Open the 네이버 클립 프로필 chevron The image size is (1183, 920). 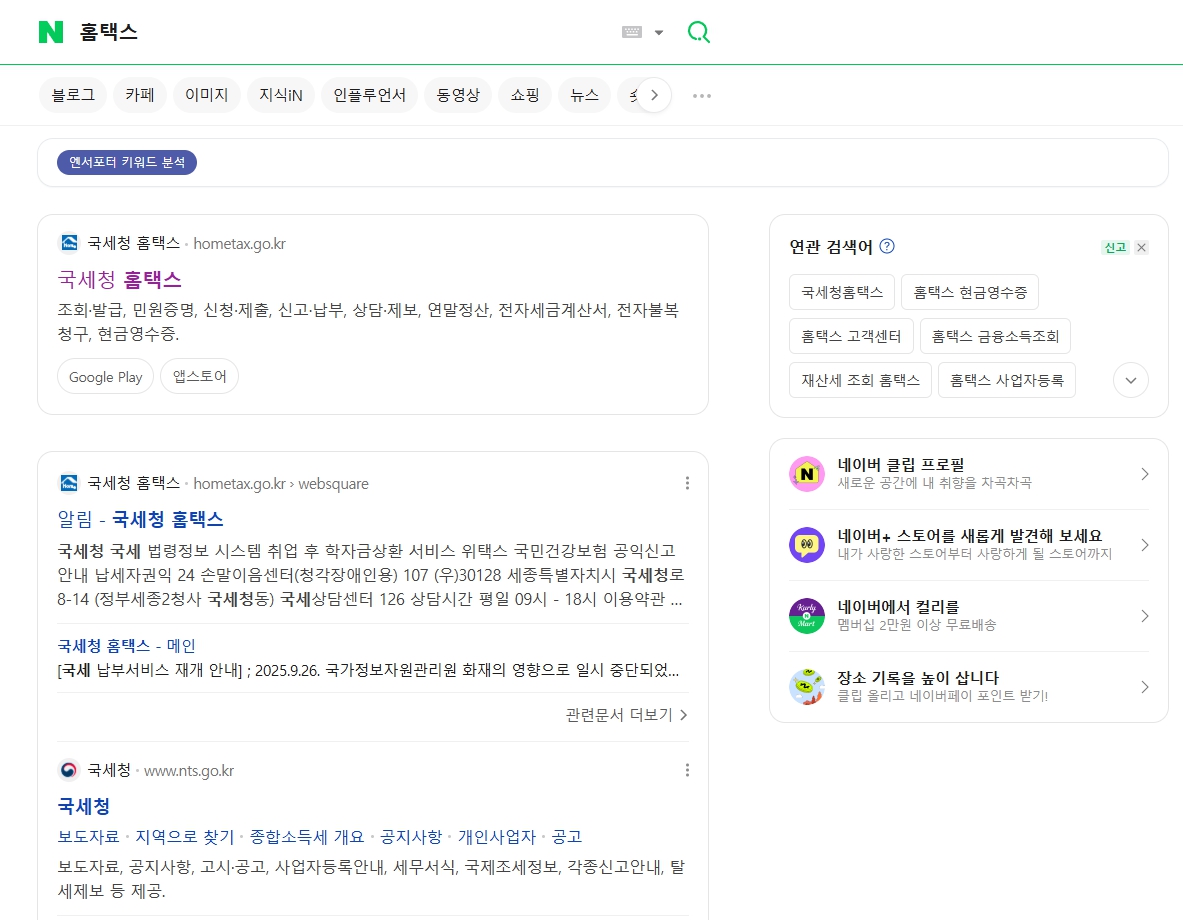click(x=1145, y=474)
